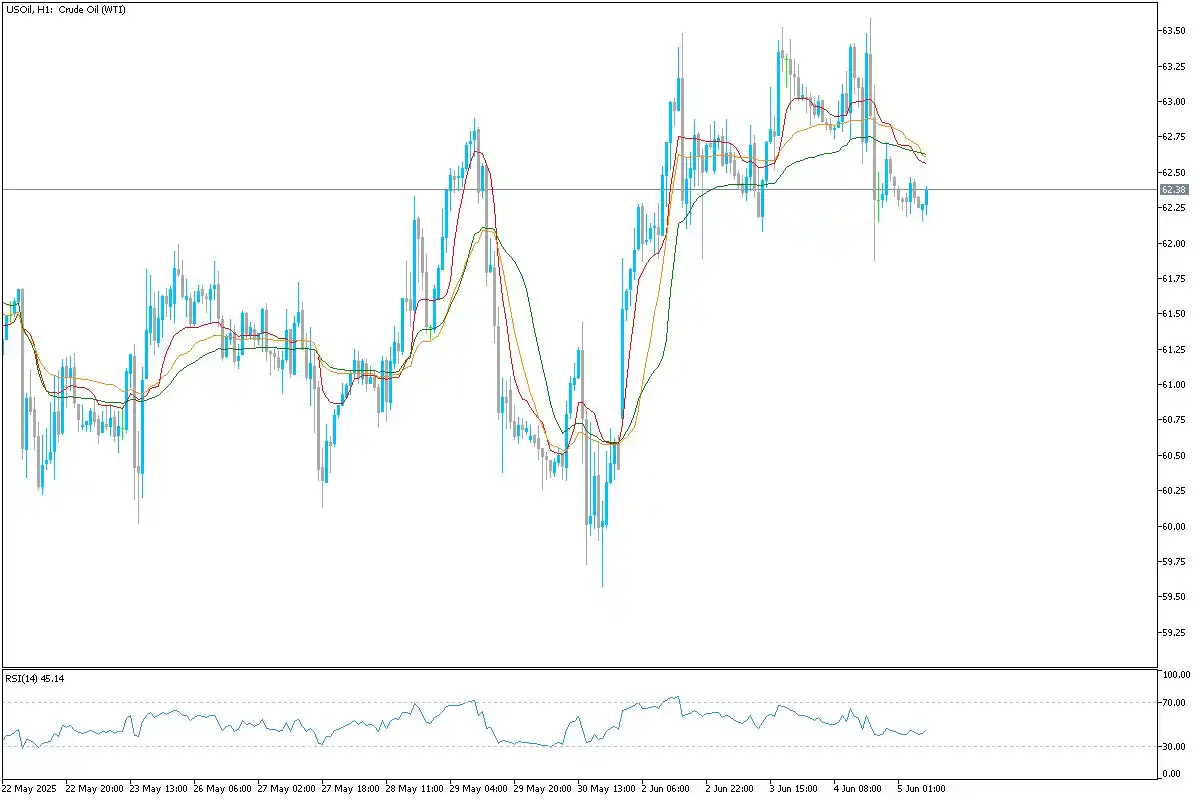Click the 60.00 price axis label

point(1173,527)
